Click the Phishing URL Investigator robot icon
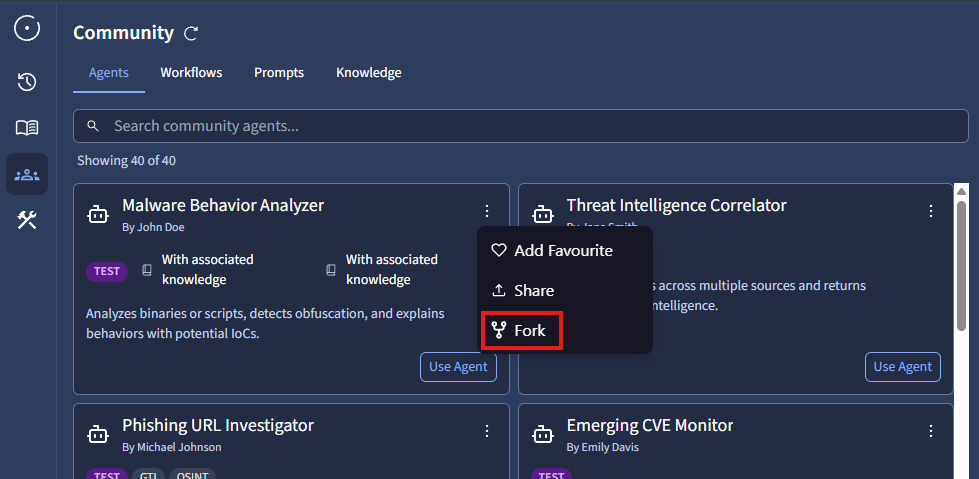This screenshot has height=479, width=979. click(98, 434)
